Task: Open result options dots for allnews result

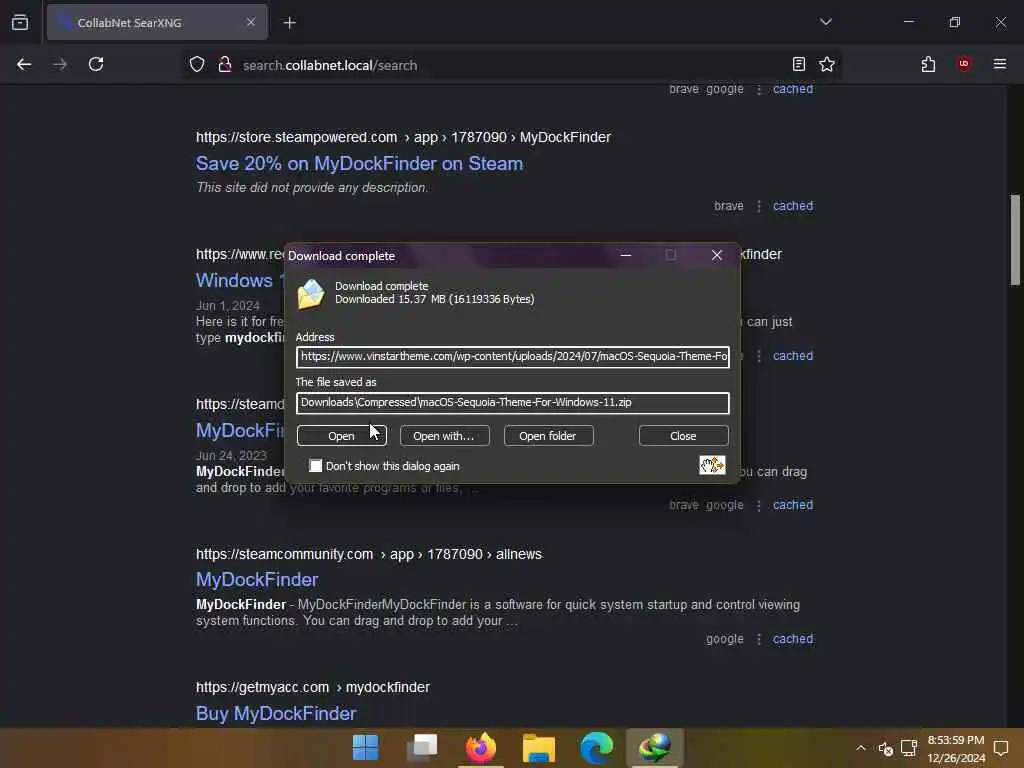Action: [x=758, y=639]
